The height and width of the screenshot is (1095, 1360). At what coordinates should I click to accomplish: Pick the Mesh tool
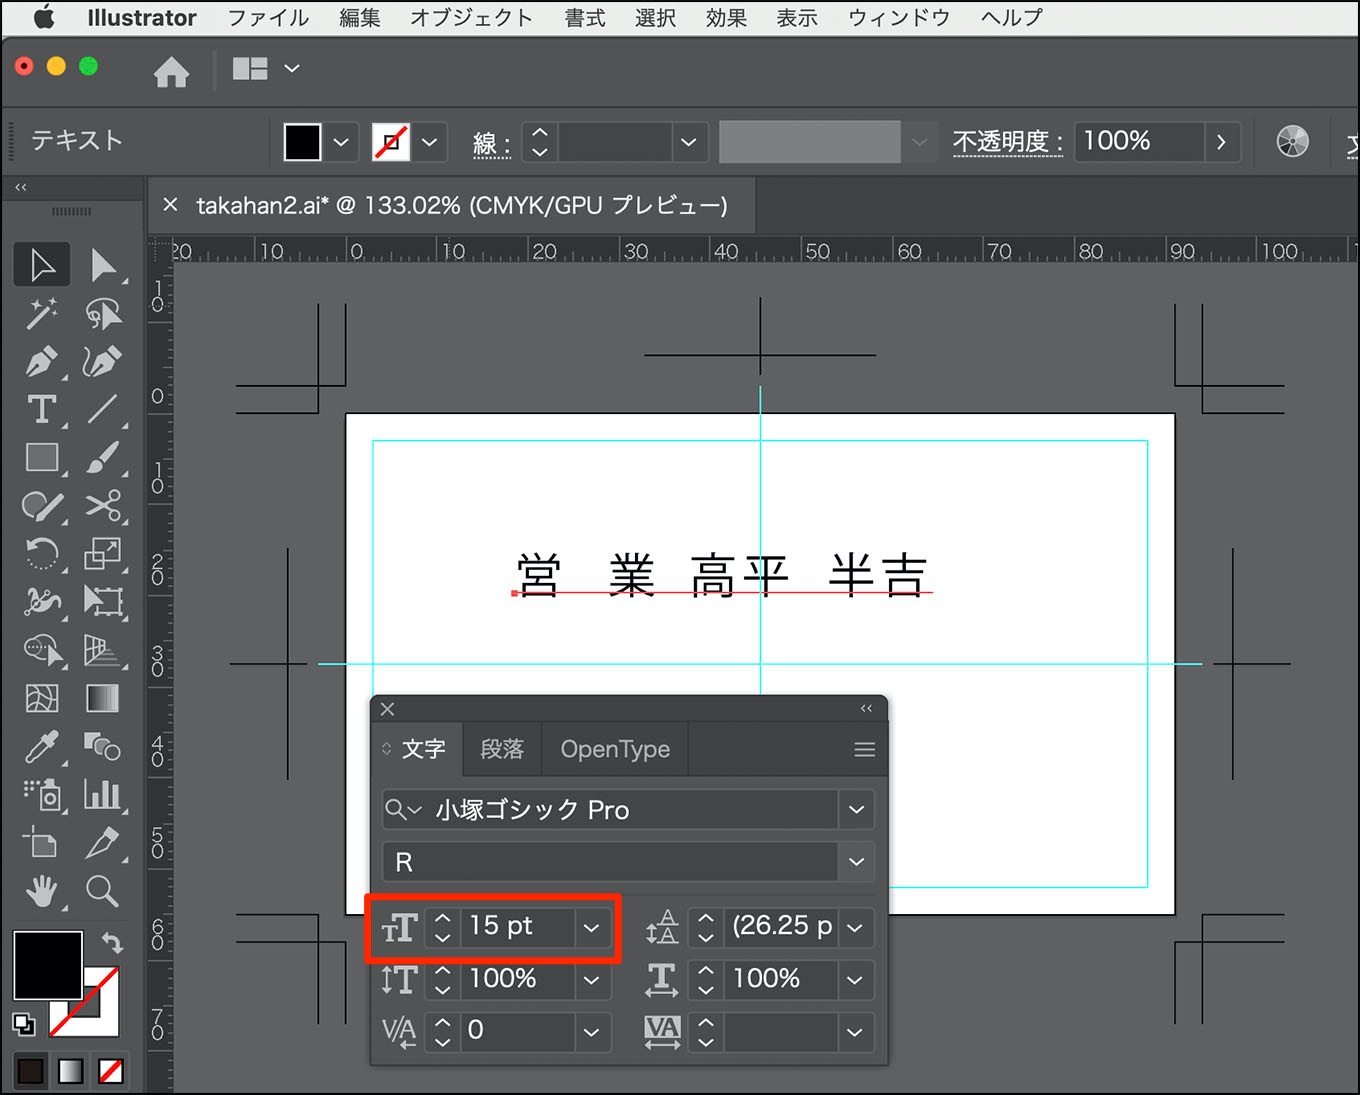[42, 698]
